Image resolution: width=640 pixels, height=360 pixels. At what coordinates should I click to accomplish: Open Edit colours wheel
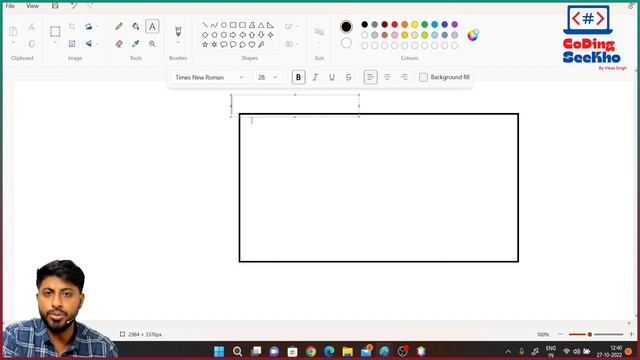click(x=473, y=35)
